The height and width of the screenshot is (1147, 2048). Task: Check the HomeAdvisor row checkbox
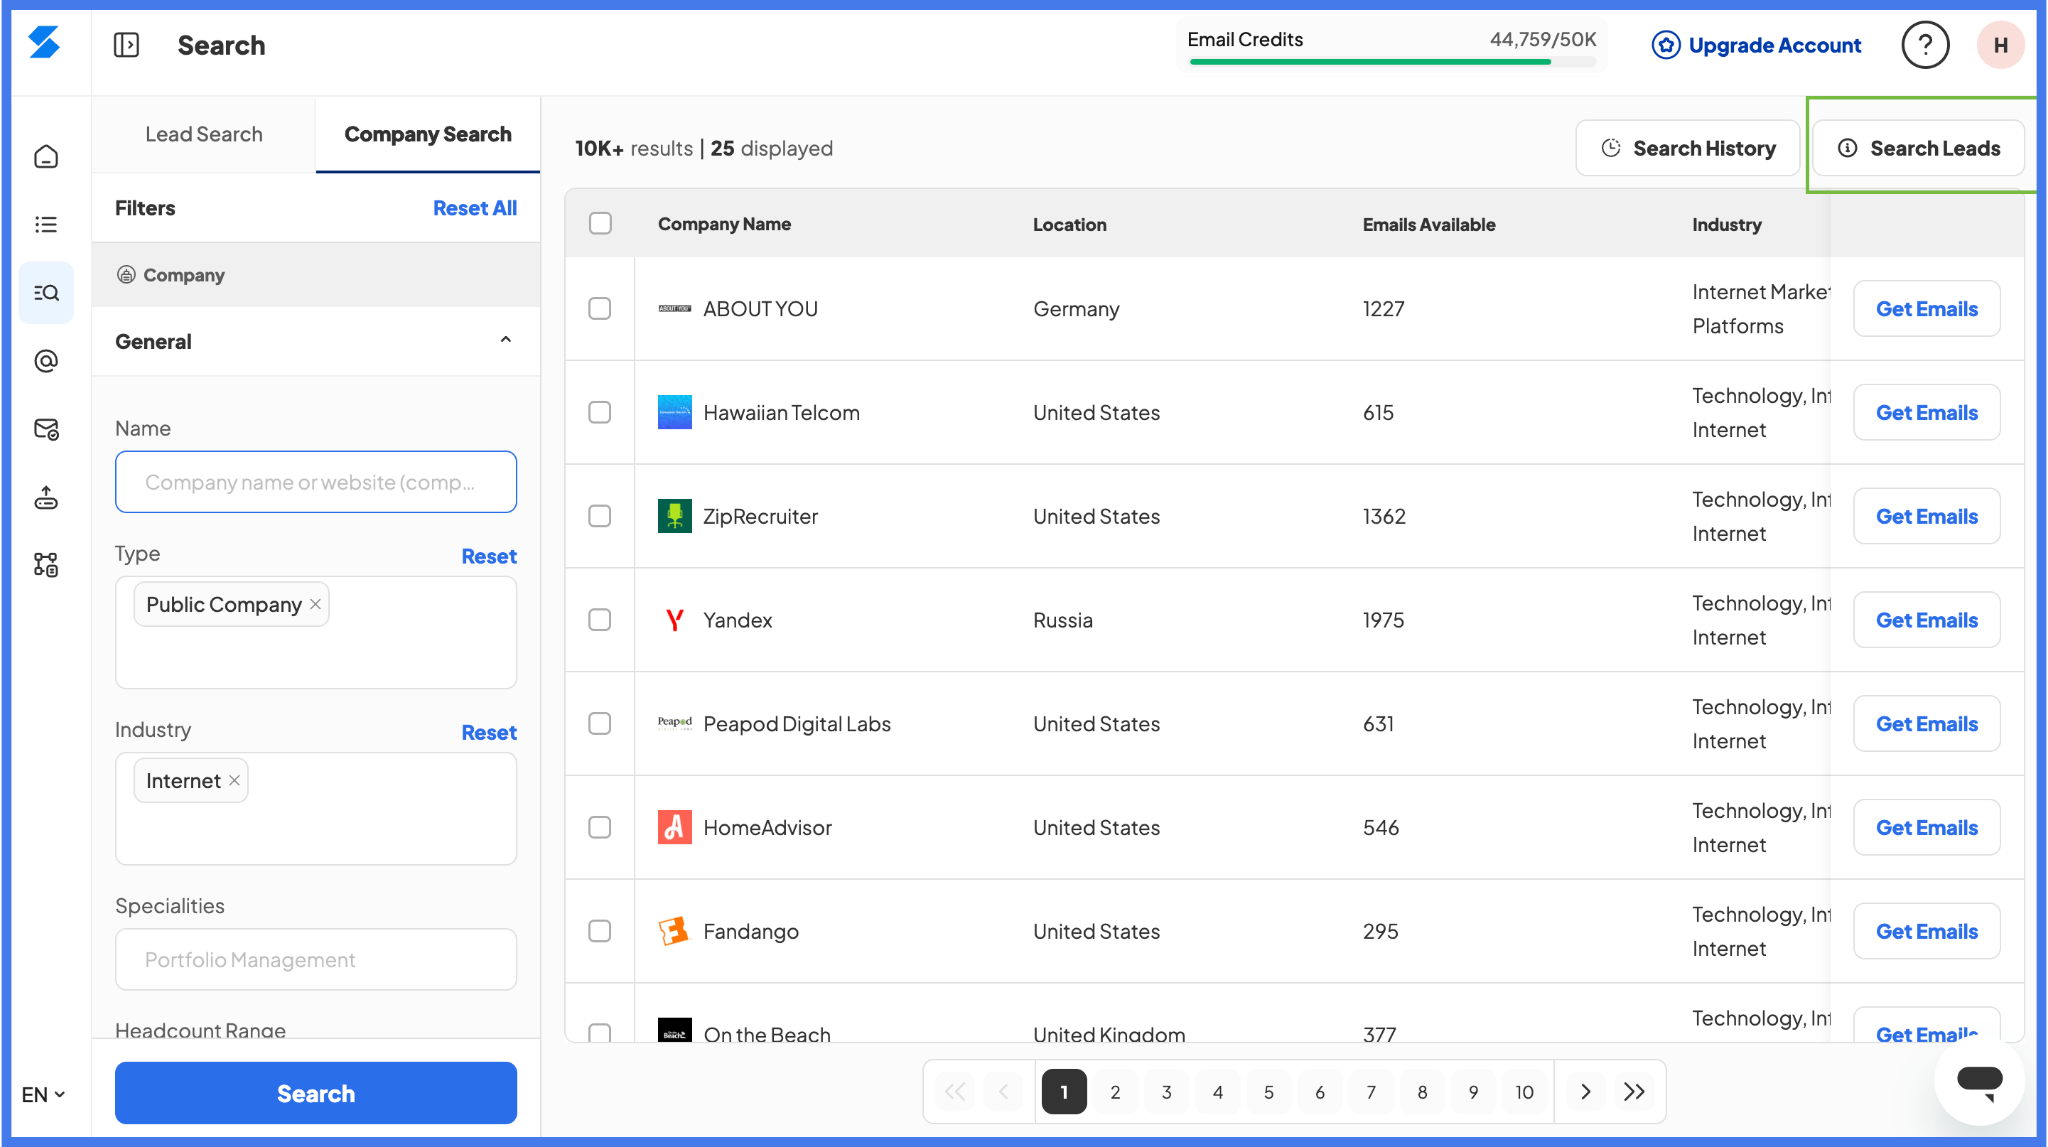(x=600, y=827)
